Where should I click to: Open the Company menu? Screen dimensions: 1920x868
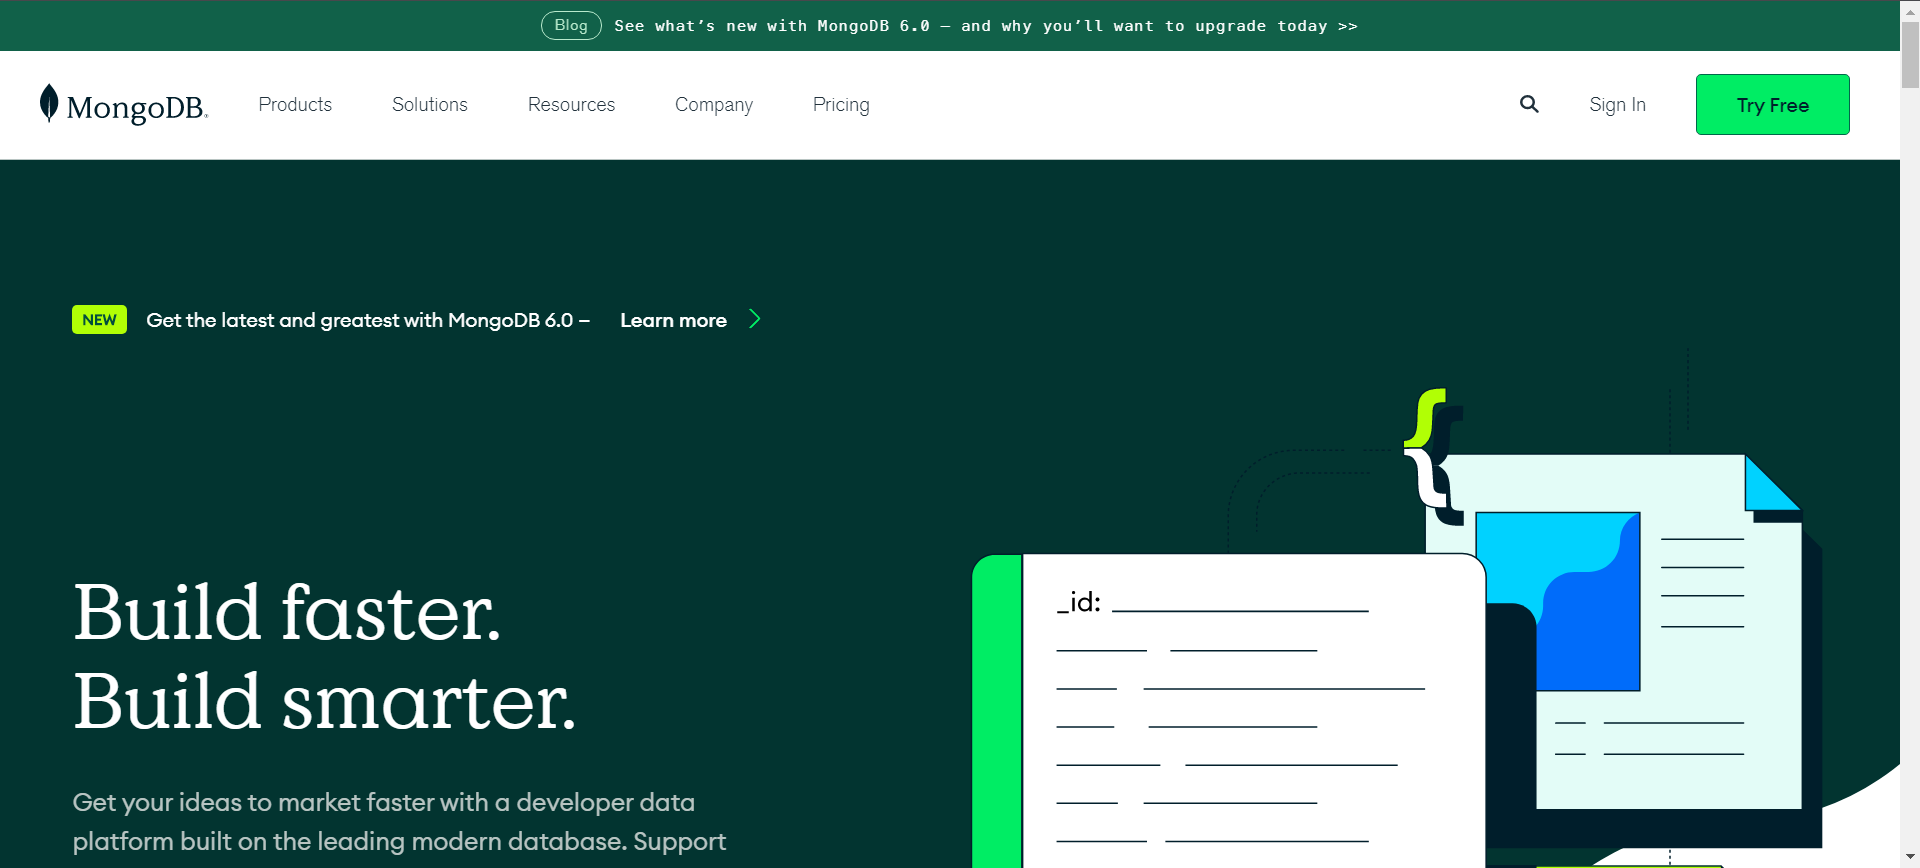point(714,105)
